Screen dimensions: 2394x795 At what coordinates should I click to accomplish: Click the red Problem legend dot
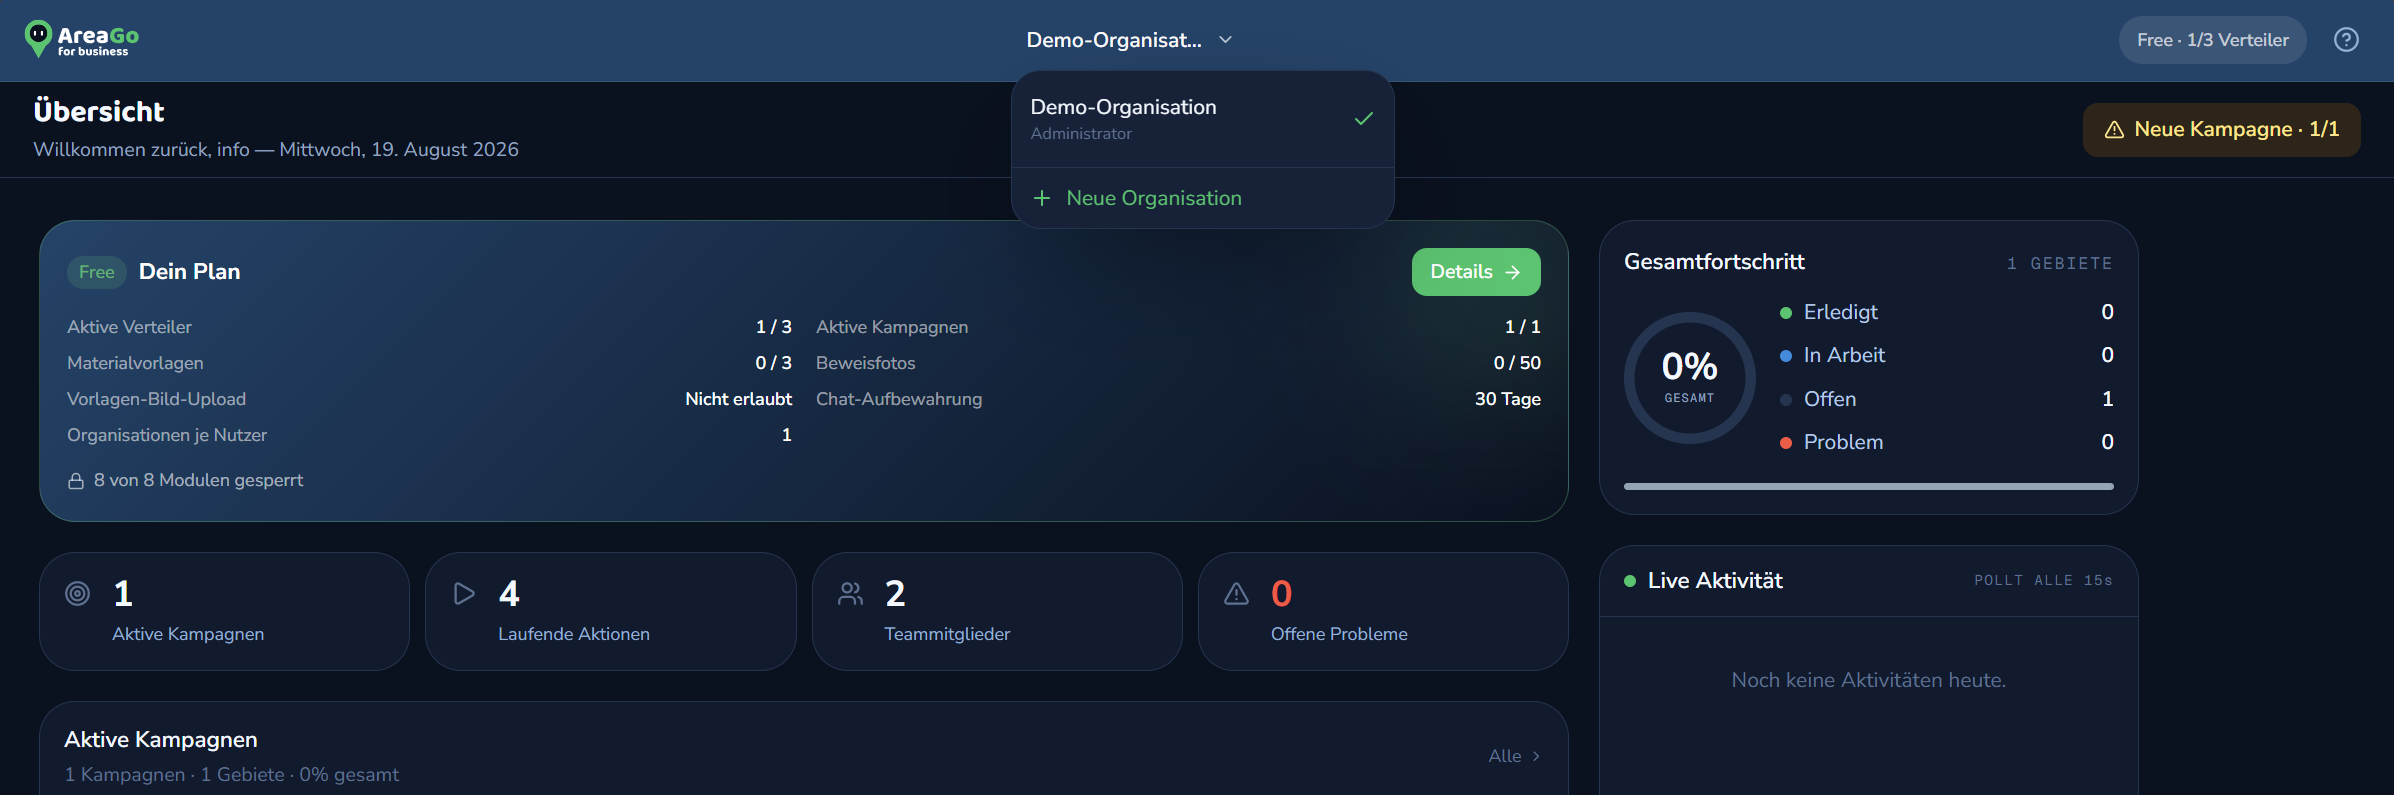pyautogui.click(x=1786, y=443)
